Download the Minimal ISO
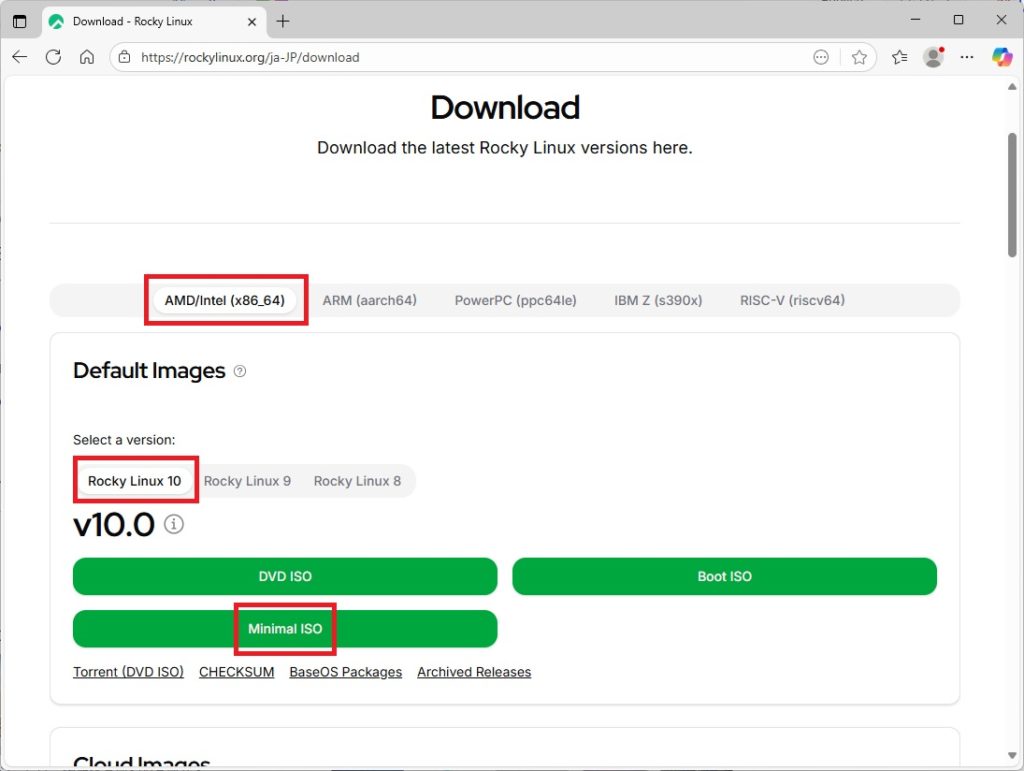 tap(285, 629)
